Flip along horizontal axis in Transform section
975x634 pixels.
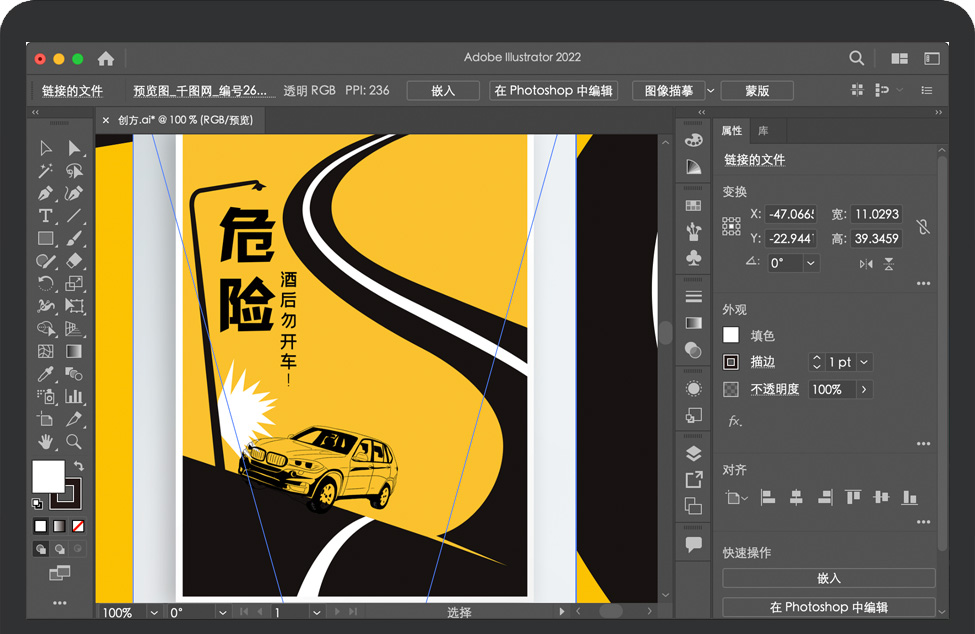(866, 264)
